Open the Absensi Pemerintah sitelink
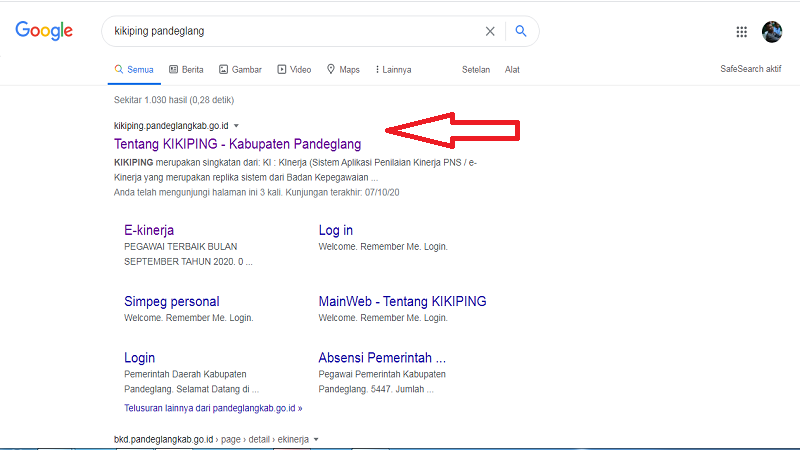 (x=382, y=358)
